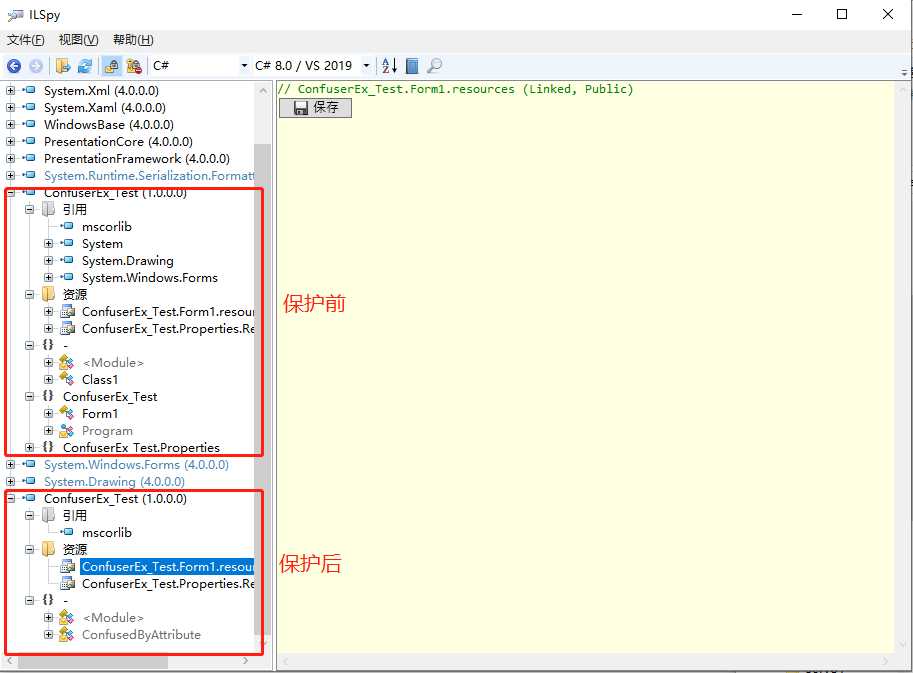Image resolution: width=913 pixels, height=673 pixels.
Task: Expand the PresentationCore (4.0.0.0) node
Action: (x=10, y=141)
